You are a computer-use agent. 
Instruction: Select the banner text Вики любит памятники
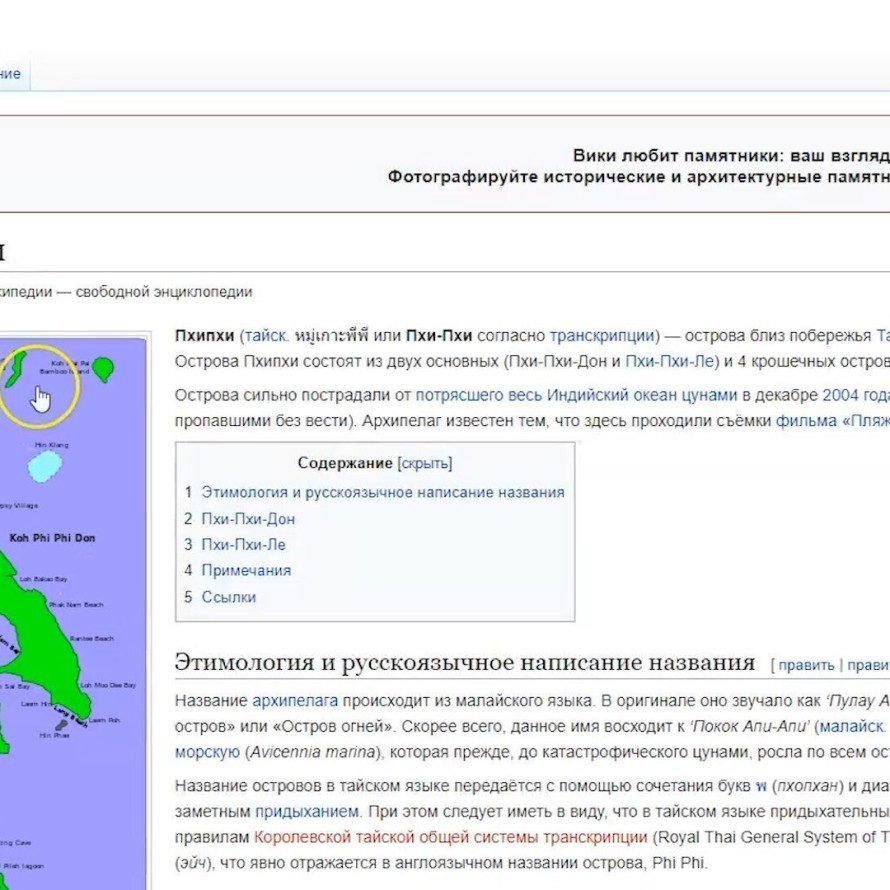pos(675,156)
